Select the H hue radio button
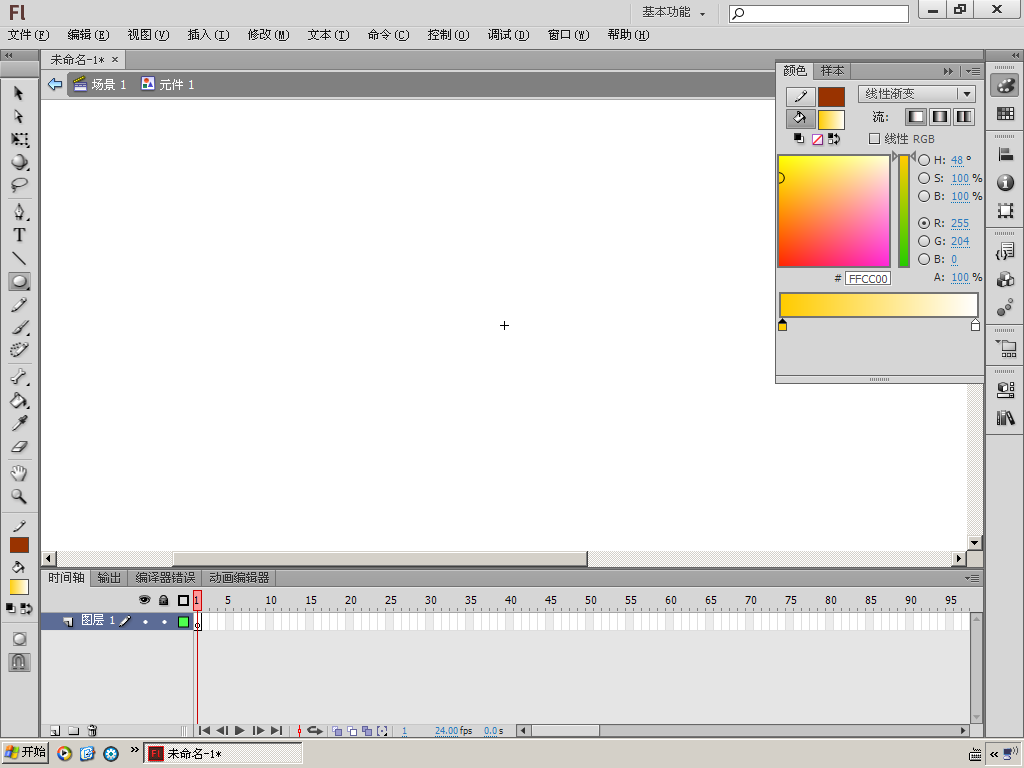The height and width of the screenshot is (768, 1024). [x=924, y=160]
